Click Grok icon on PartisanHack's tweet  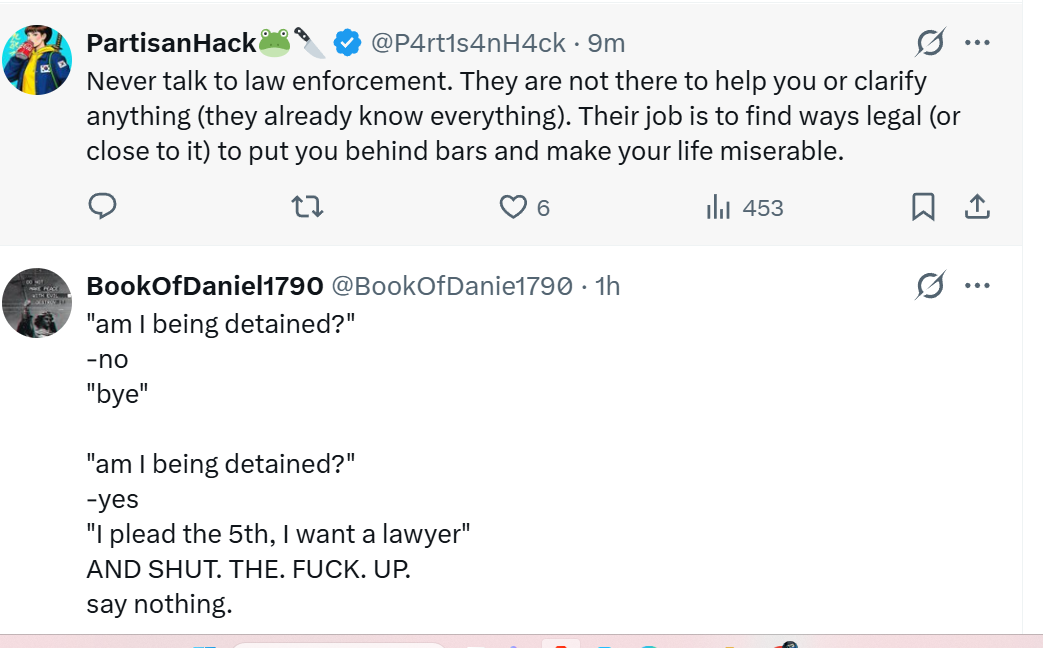[930, 43]
